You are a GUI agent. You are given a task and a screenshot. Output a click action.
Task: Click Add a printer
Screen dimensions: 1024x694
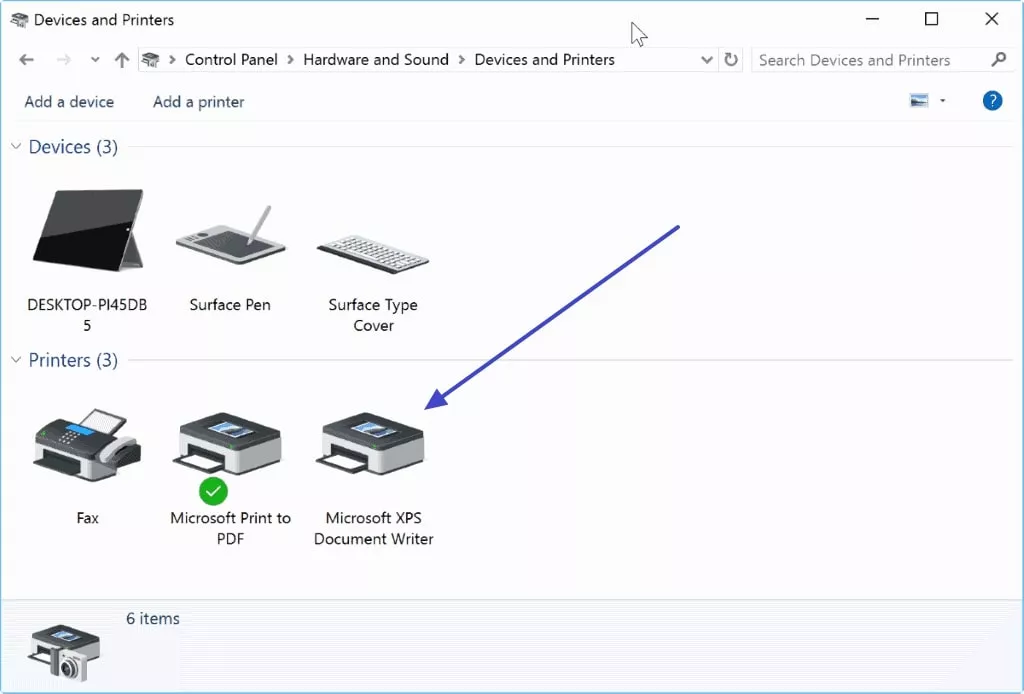coord(197,101)
